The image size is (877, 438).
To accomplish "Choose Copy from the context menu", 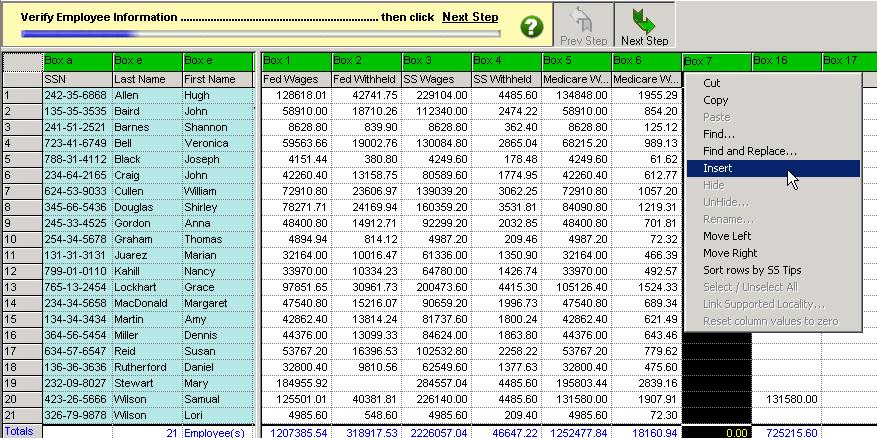I will point(716,100).
